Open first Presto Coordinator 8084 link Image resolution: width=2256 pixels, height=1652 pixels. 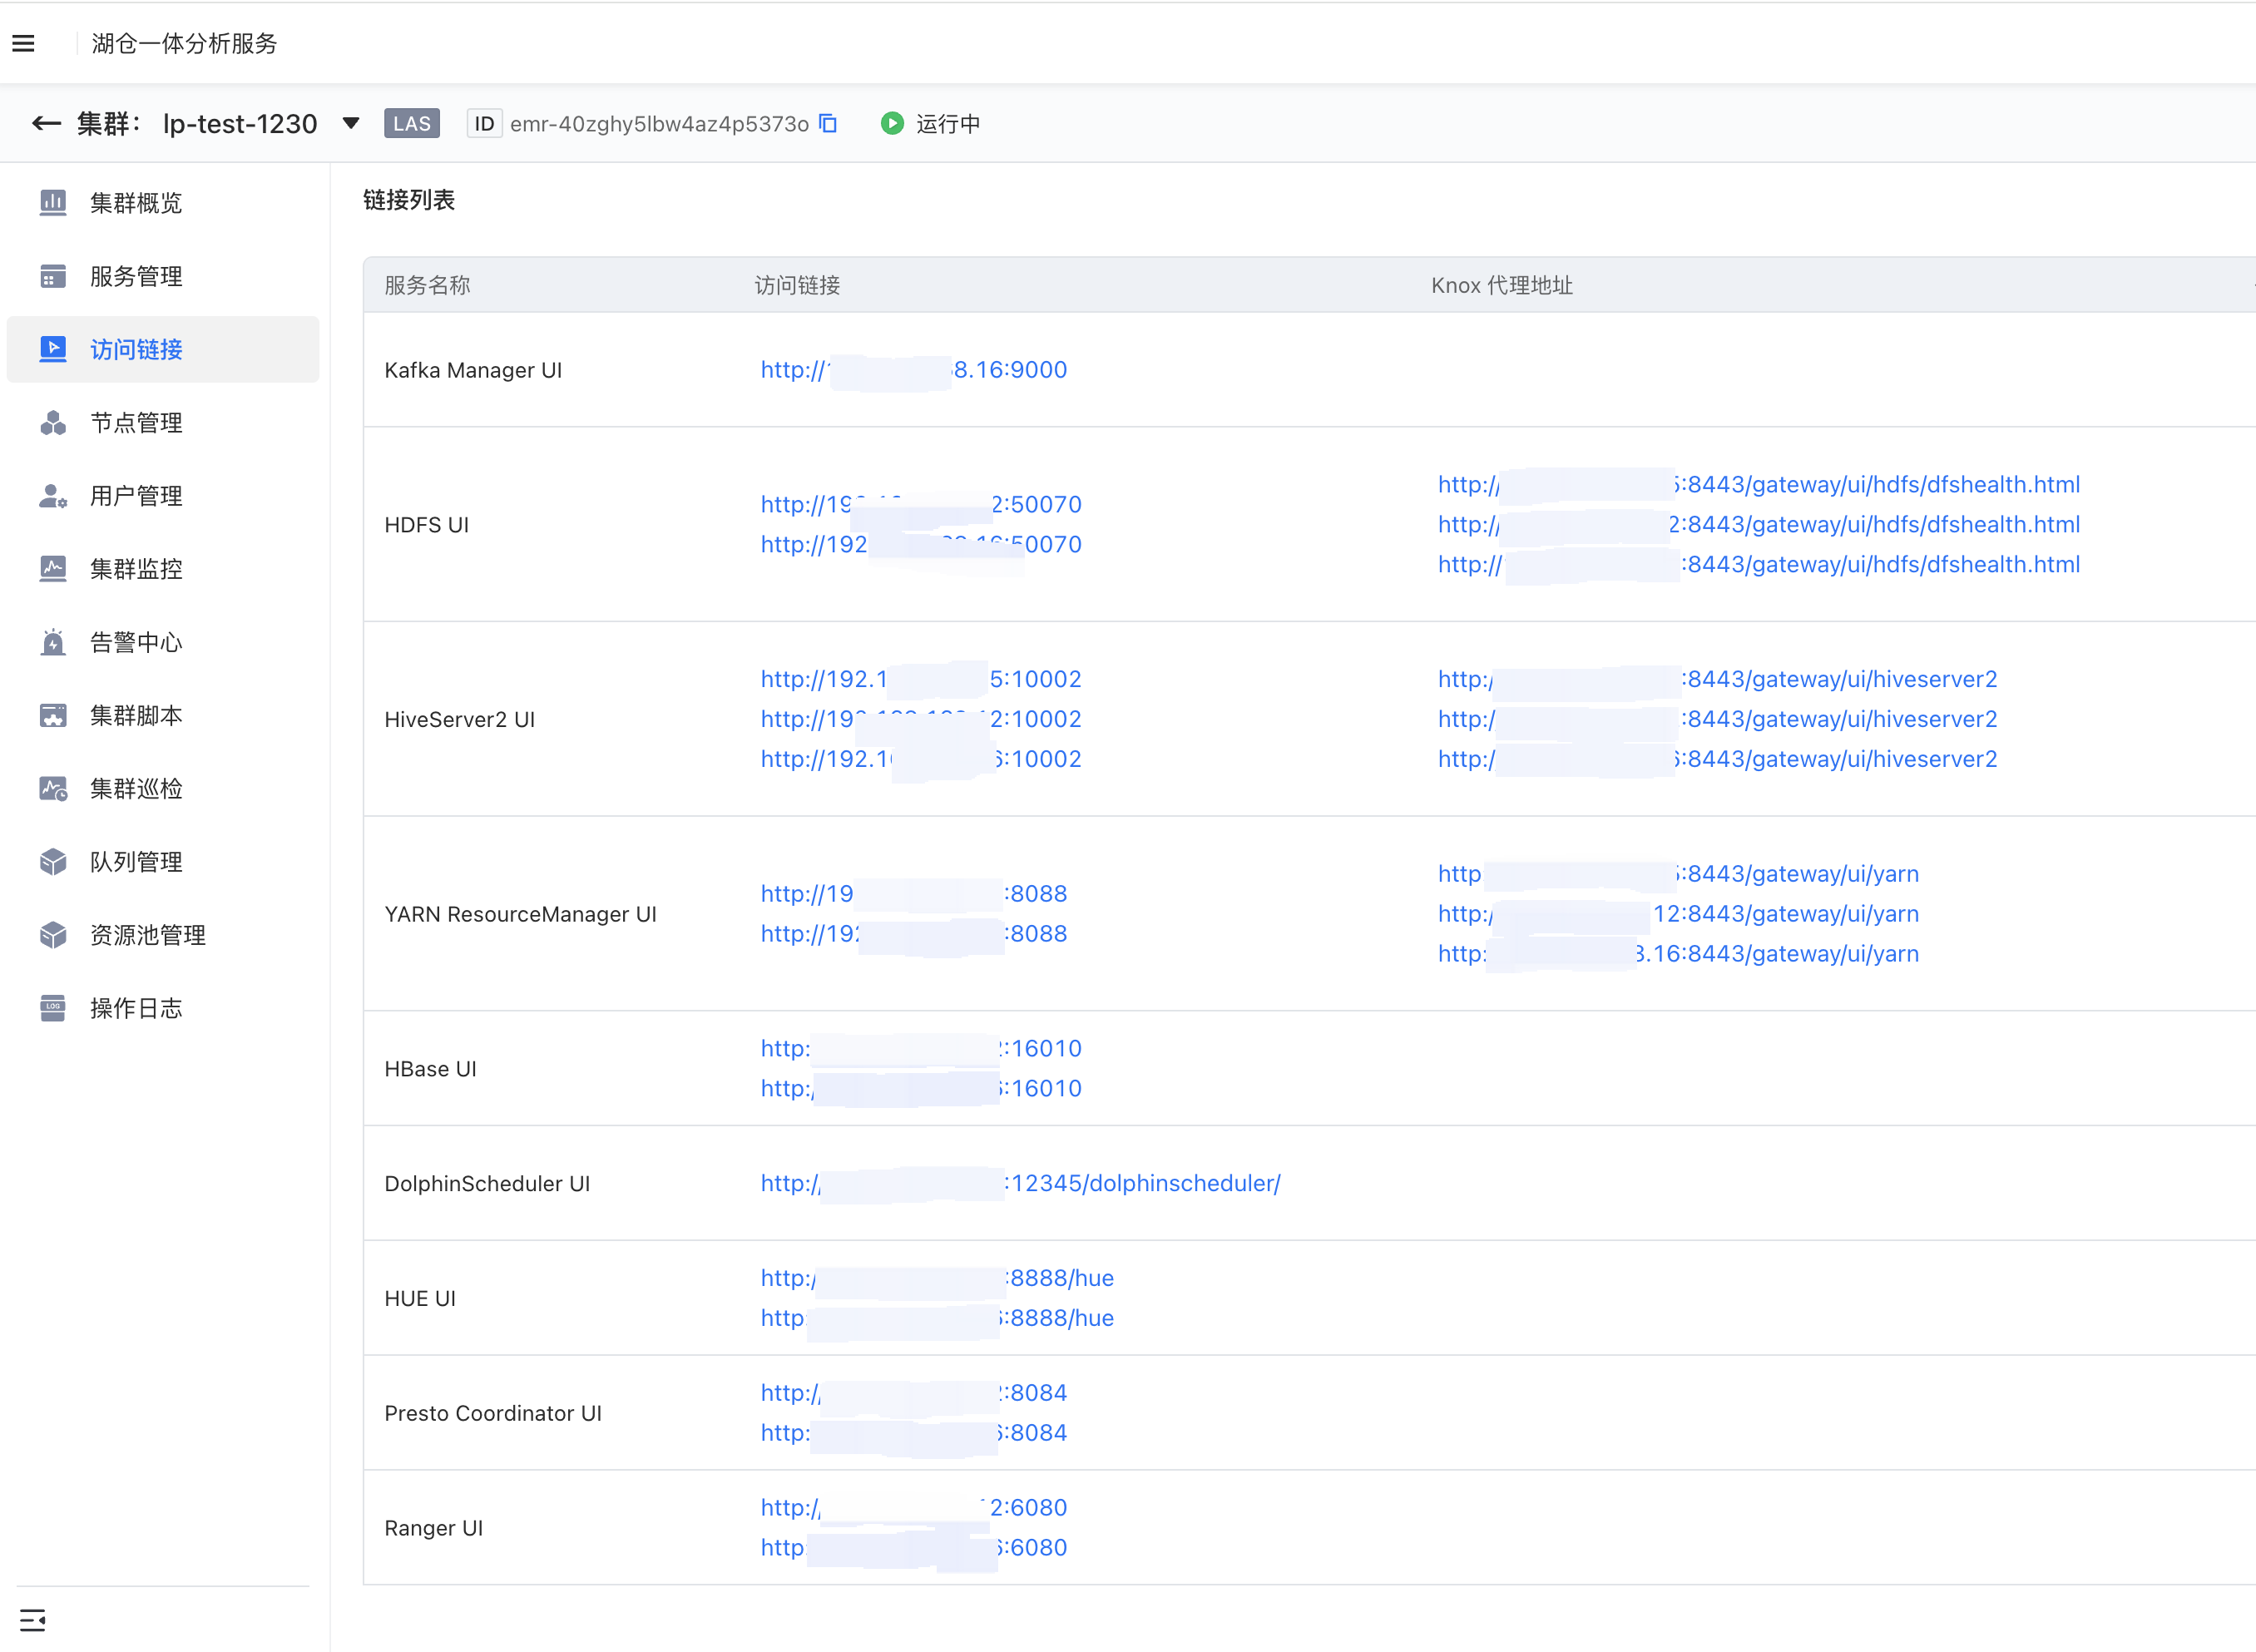click(x=914, y=1393)
